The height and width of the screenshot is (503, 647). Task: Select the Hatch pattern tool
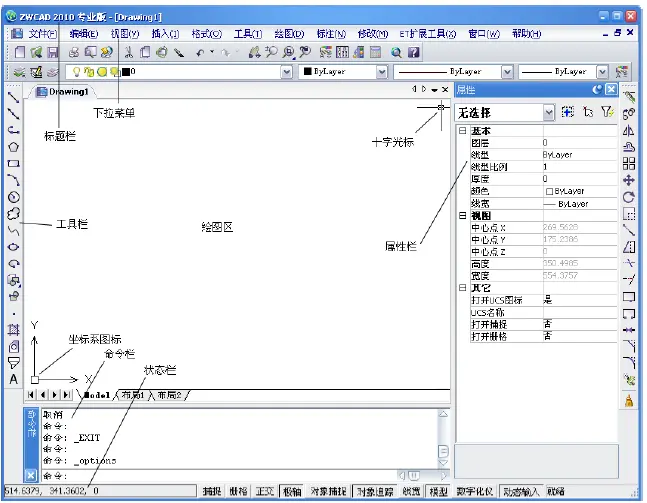pyautogui.click(x=13, y=330)
